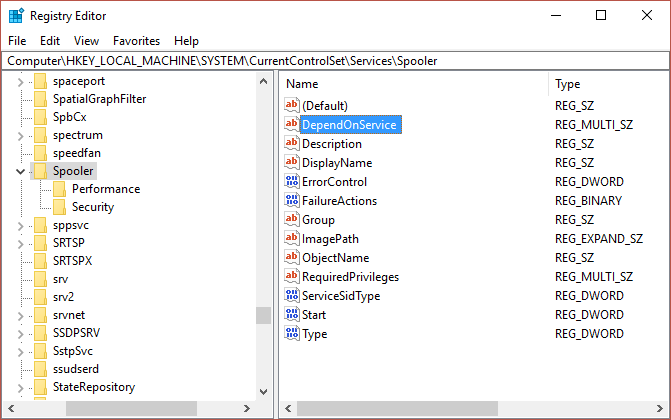Click the registry path address bar

click(335, 61)
